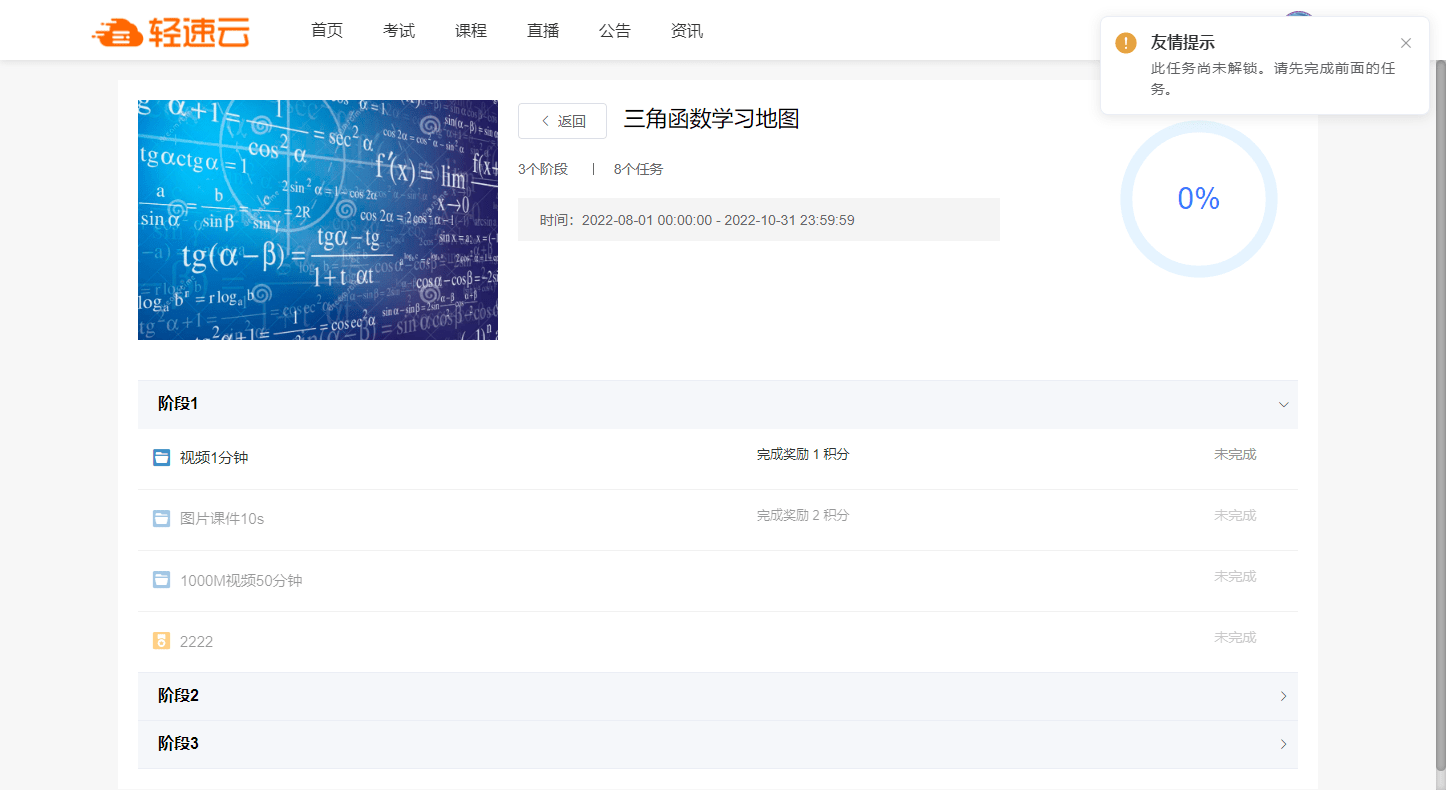Click the 时间 date range box

(759, 219)
